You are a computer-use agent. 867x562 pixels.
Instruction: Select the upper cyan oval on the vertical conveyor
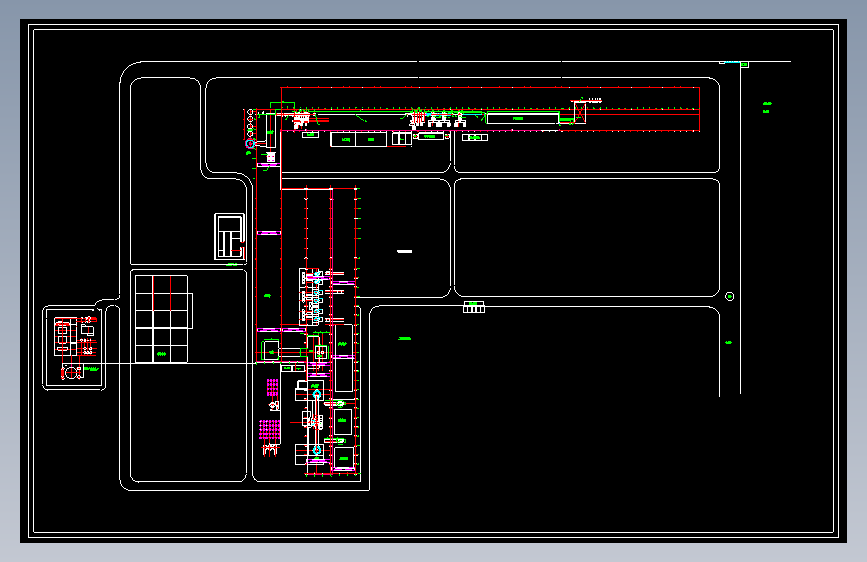coord(317,394)
